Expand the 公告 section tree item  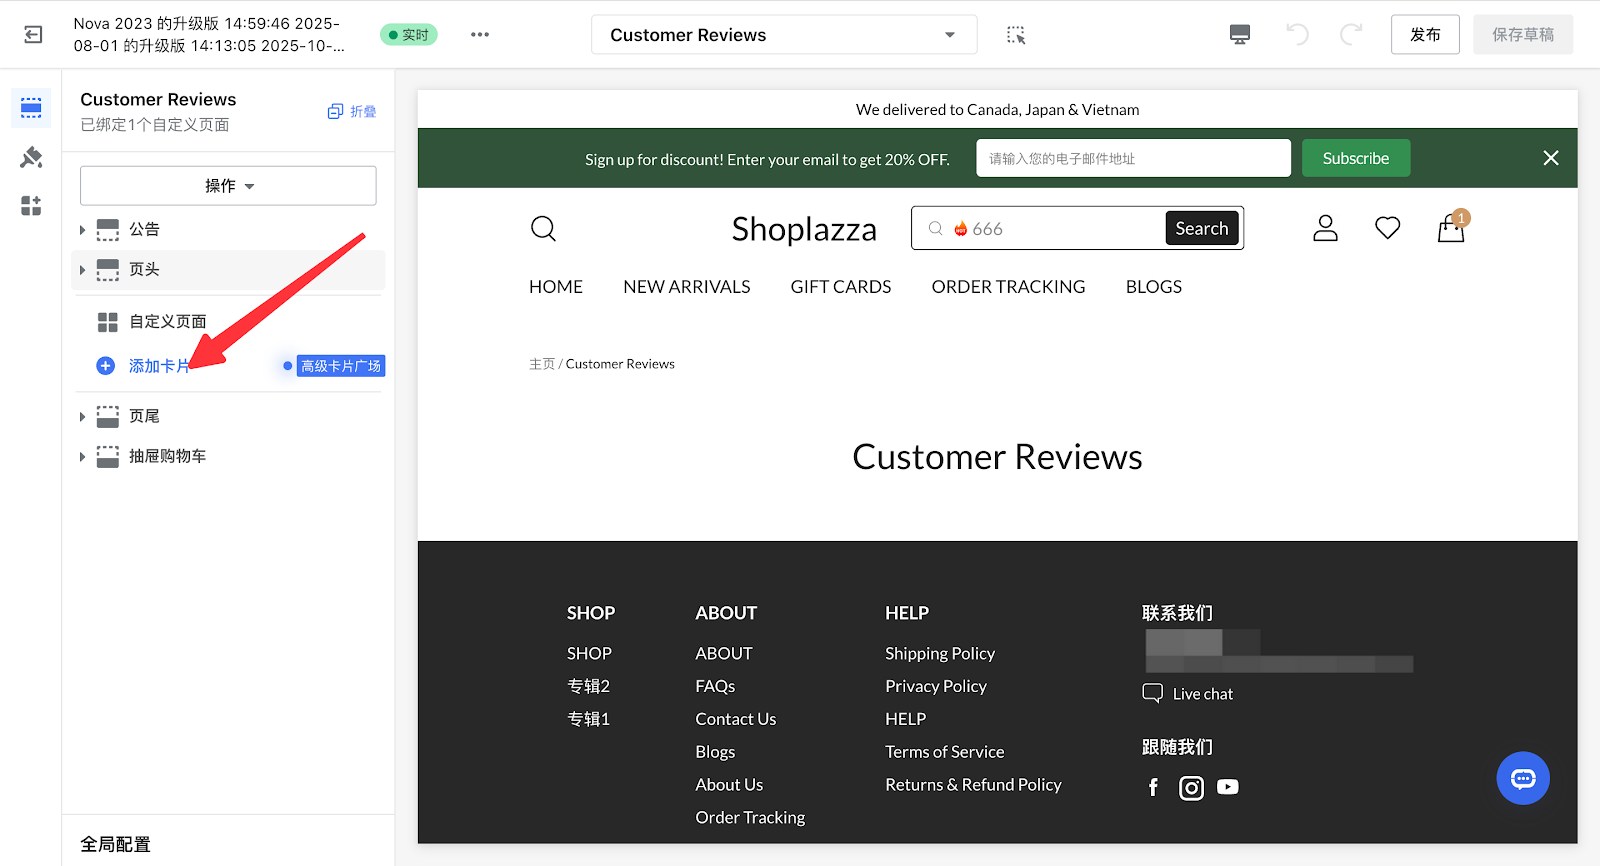pos(82,230)
